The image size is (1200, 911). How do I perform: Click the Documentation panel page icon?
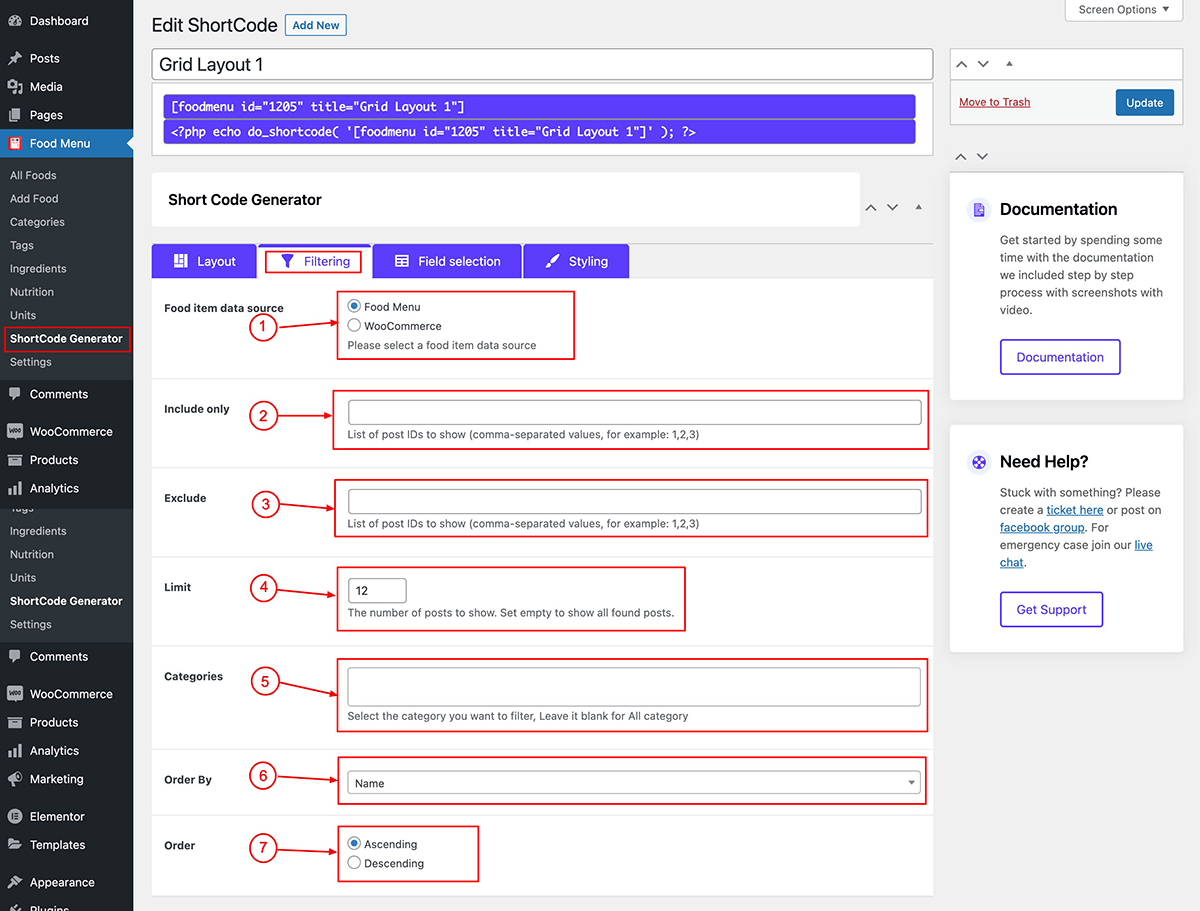point(979,210)
